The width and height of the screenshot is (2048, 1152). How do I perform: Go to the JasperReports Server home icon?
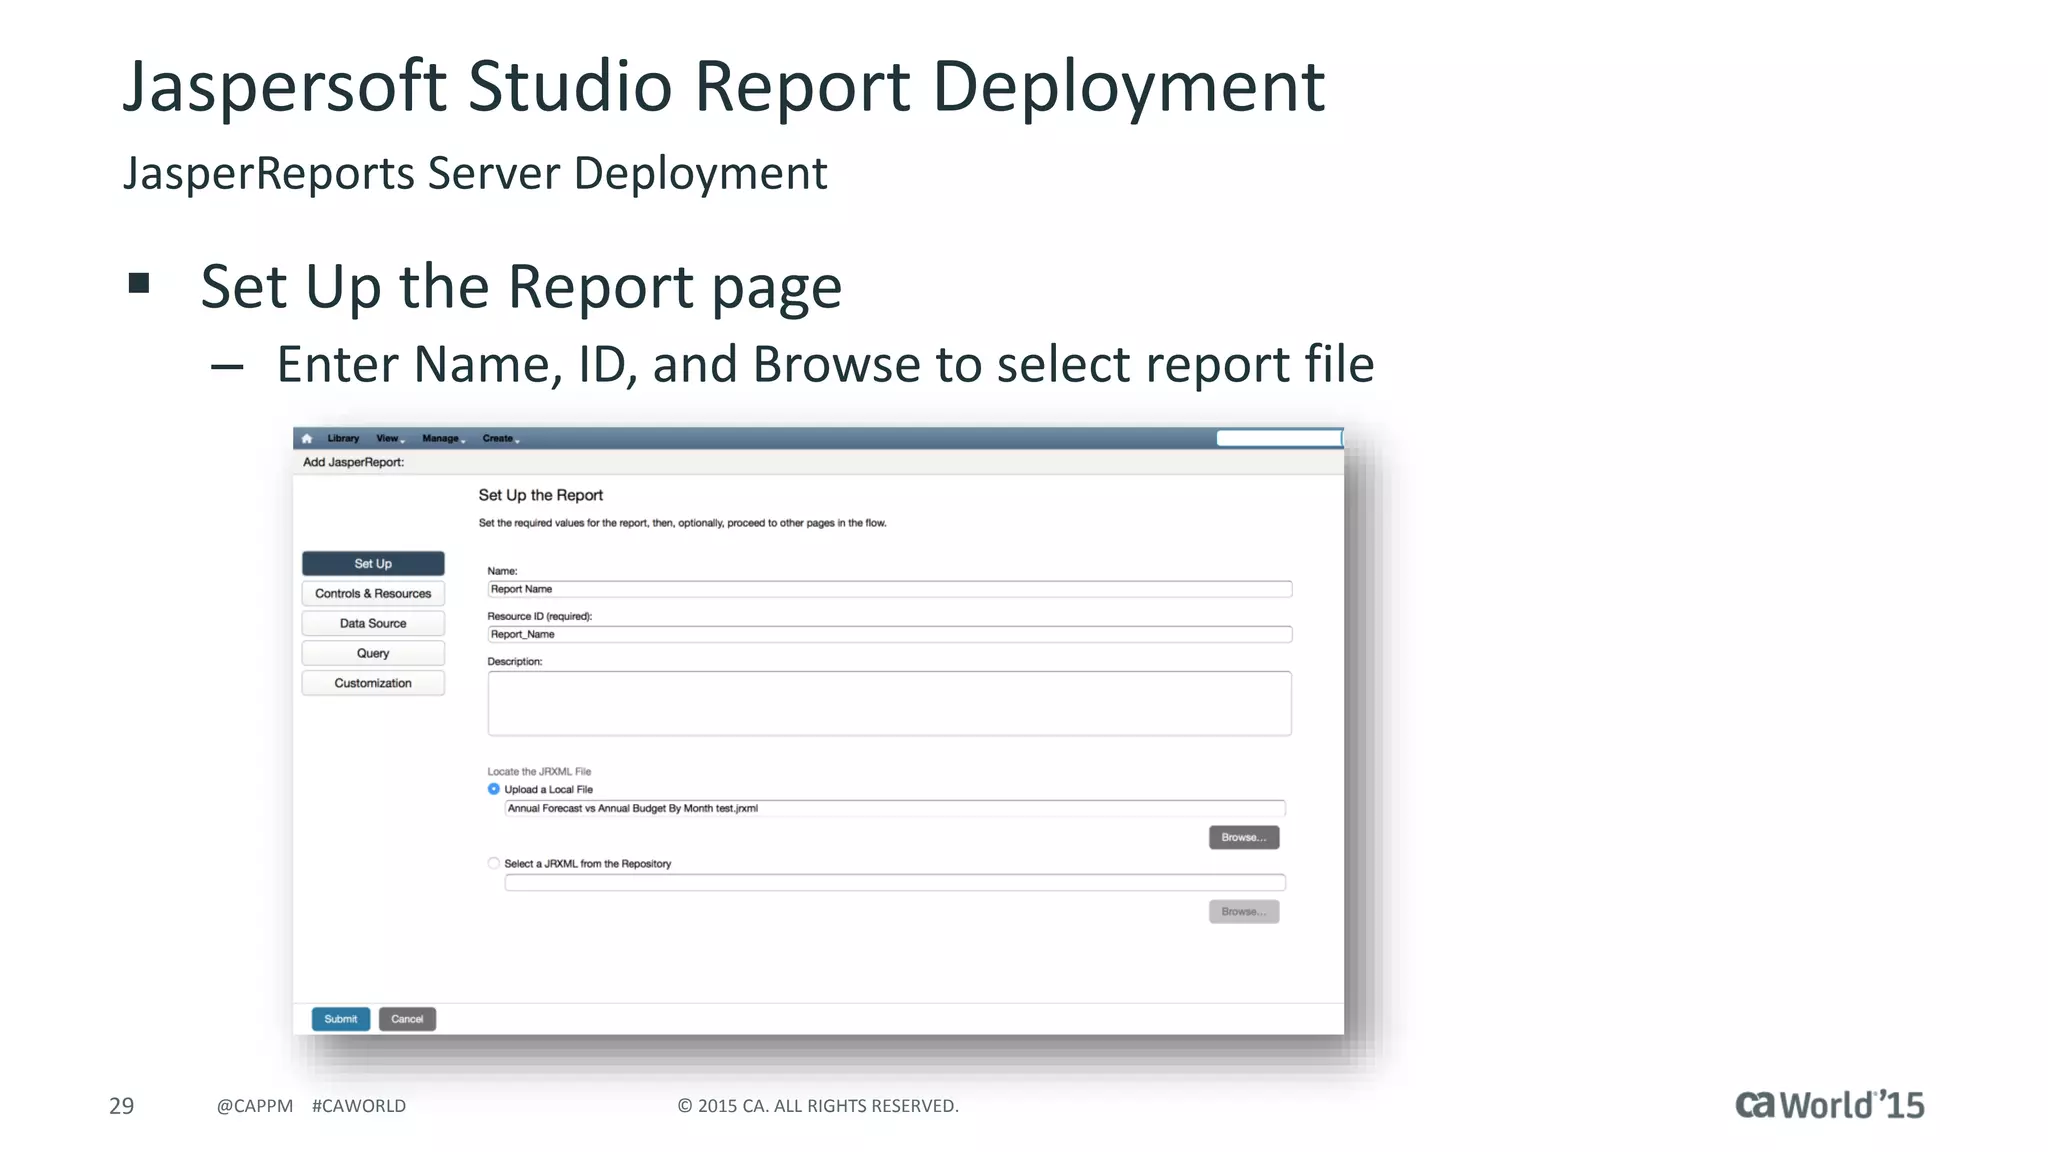[x=307, y=438]
